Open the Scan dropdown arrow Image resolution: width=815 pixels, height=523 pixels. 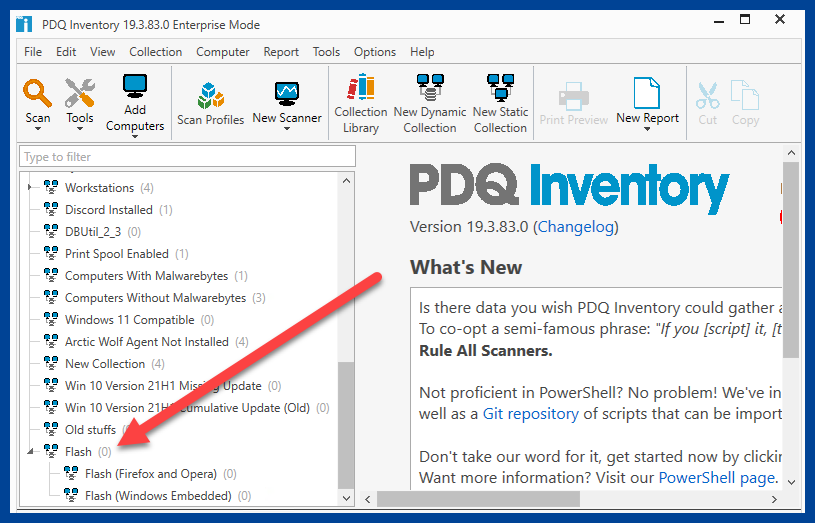coord(37,128)
